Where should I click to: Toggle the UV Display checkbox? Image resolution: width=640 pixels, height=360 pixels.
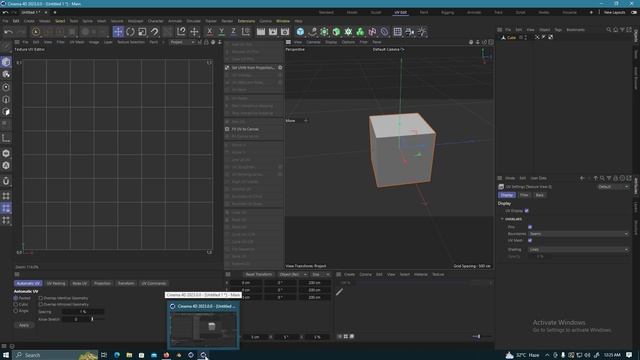(527, 211)
